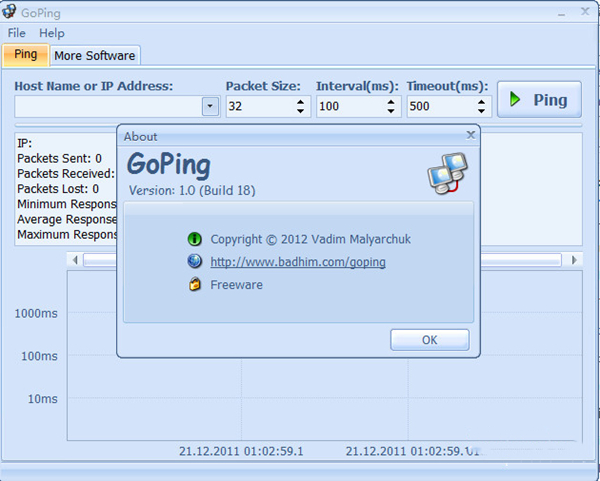The width and height of the screenshot is (600, 481).
Task: Expand the Host Name dropdown arrow
Action: 210,106
